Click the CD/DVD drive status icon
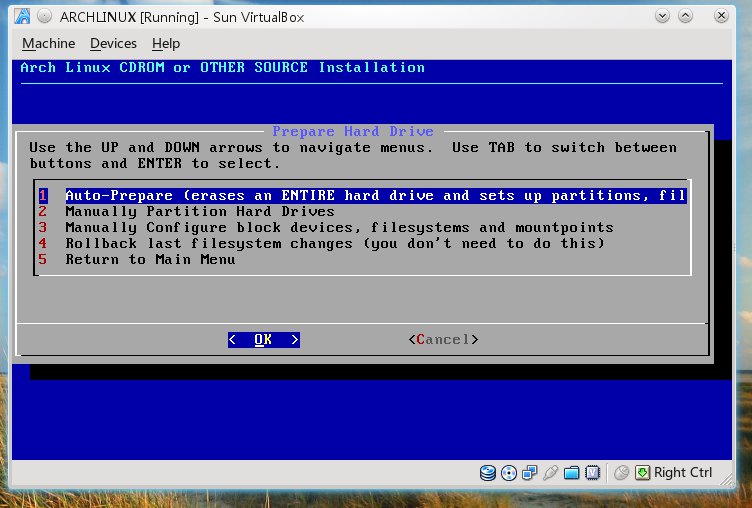 pos(508,473)
